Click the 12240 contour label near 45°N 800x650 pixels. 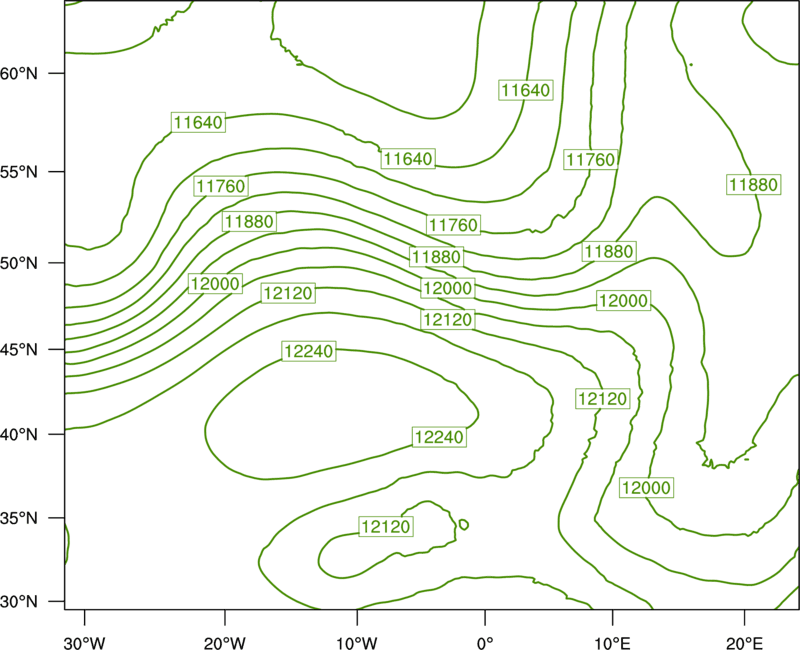309,351
